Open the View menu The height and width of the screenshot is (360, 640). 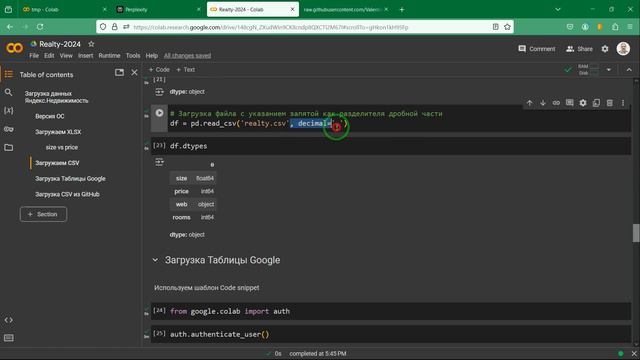66,56
